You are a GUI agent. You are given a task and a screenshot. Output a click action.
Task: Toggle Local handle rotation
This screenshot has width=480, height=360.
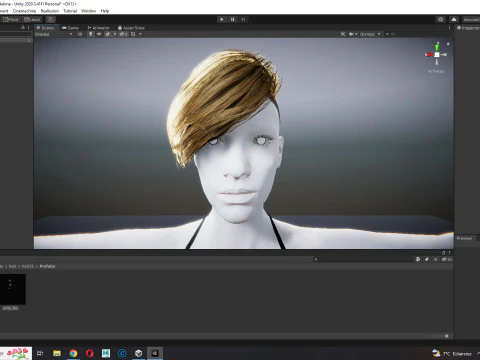32,19
